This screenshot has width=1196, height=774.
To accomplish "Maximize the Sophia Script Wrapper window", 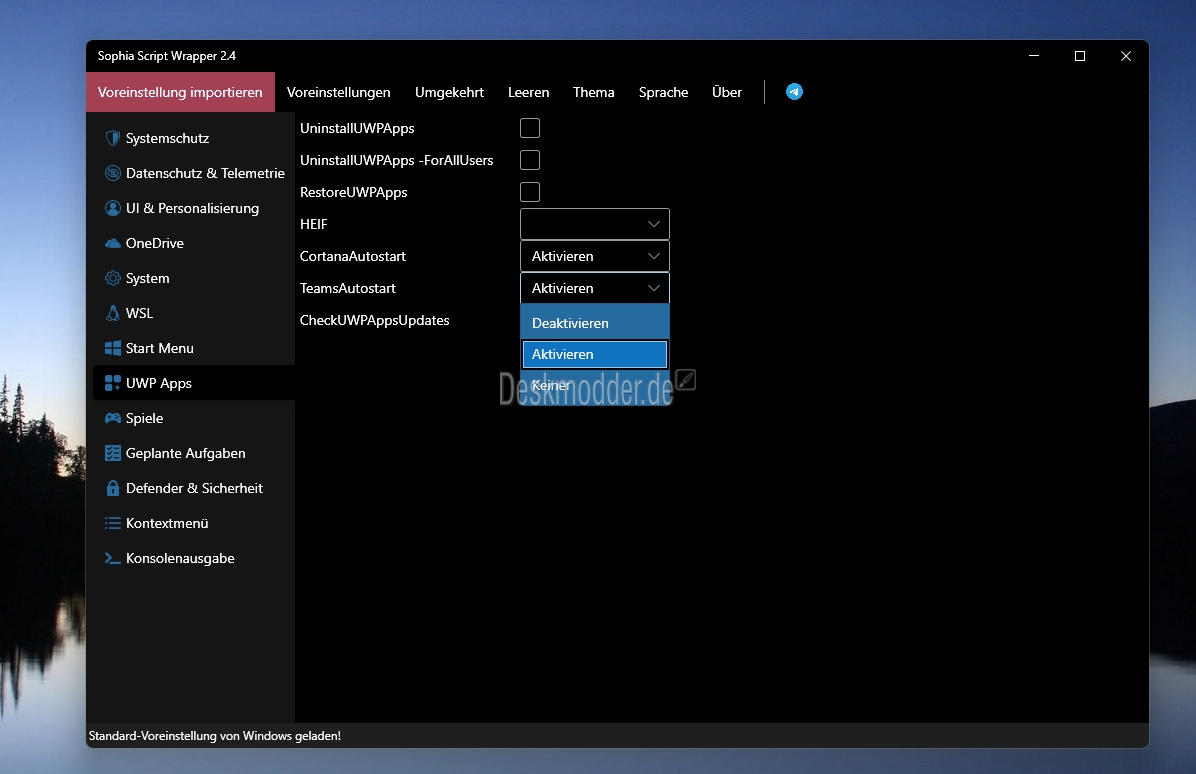I will pos(1079,56).
